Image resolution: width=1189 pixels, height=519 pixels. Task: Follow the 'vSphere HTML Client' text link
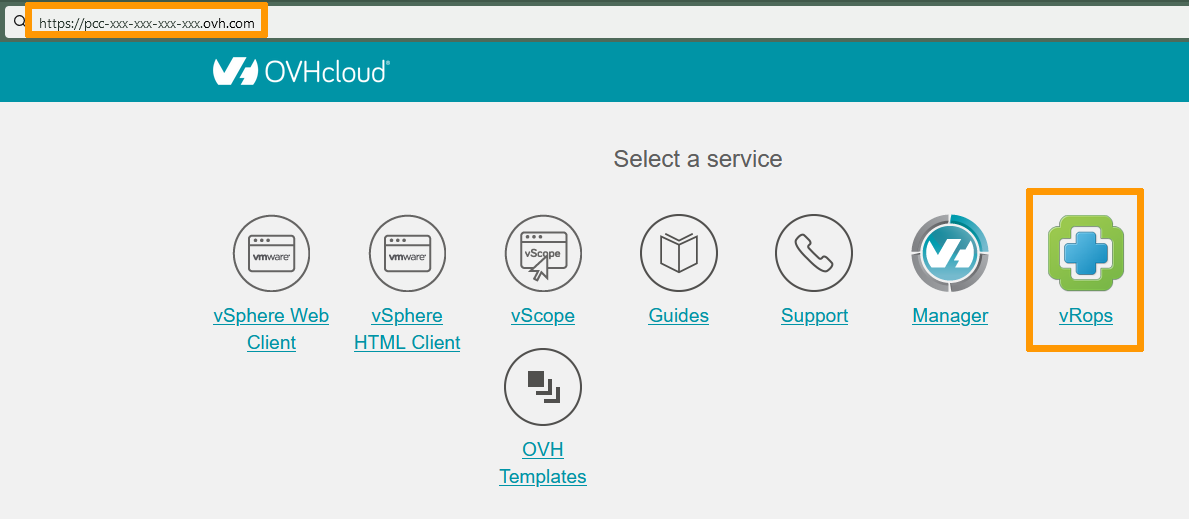[407, 329]
